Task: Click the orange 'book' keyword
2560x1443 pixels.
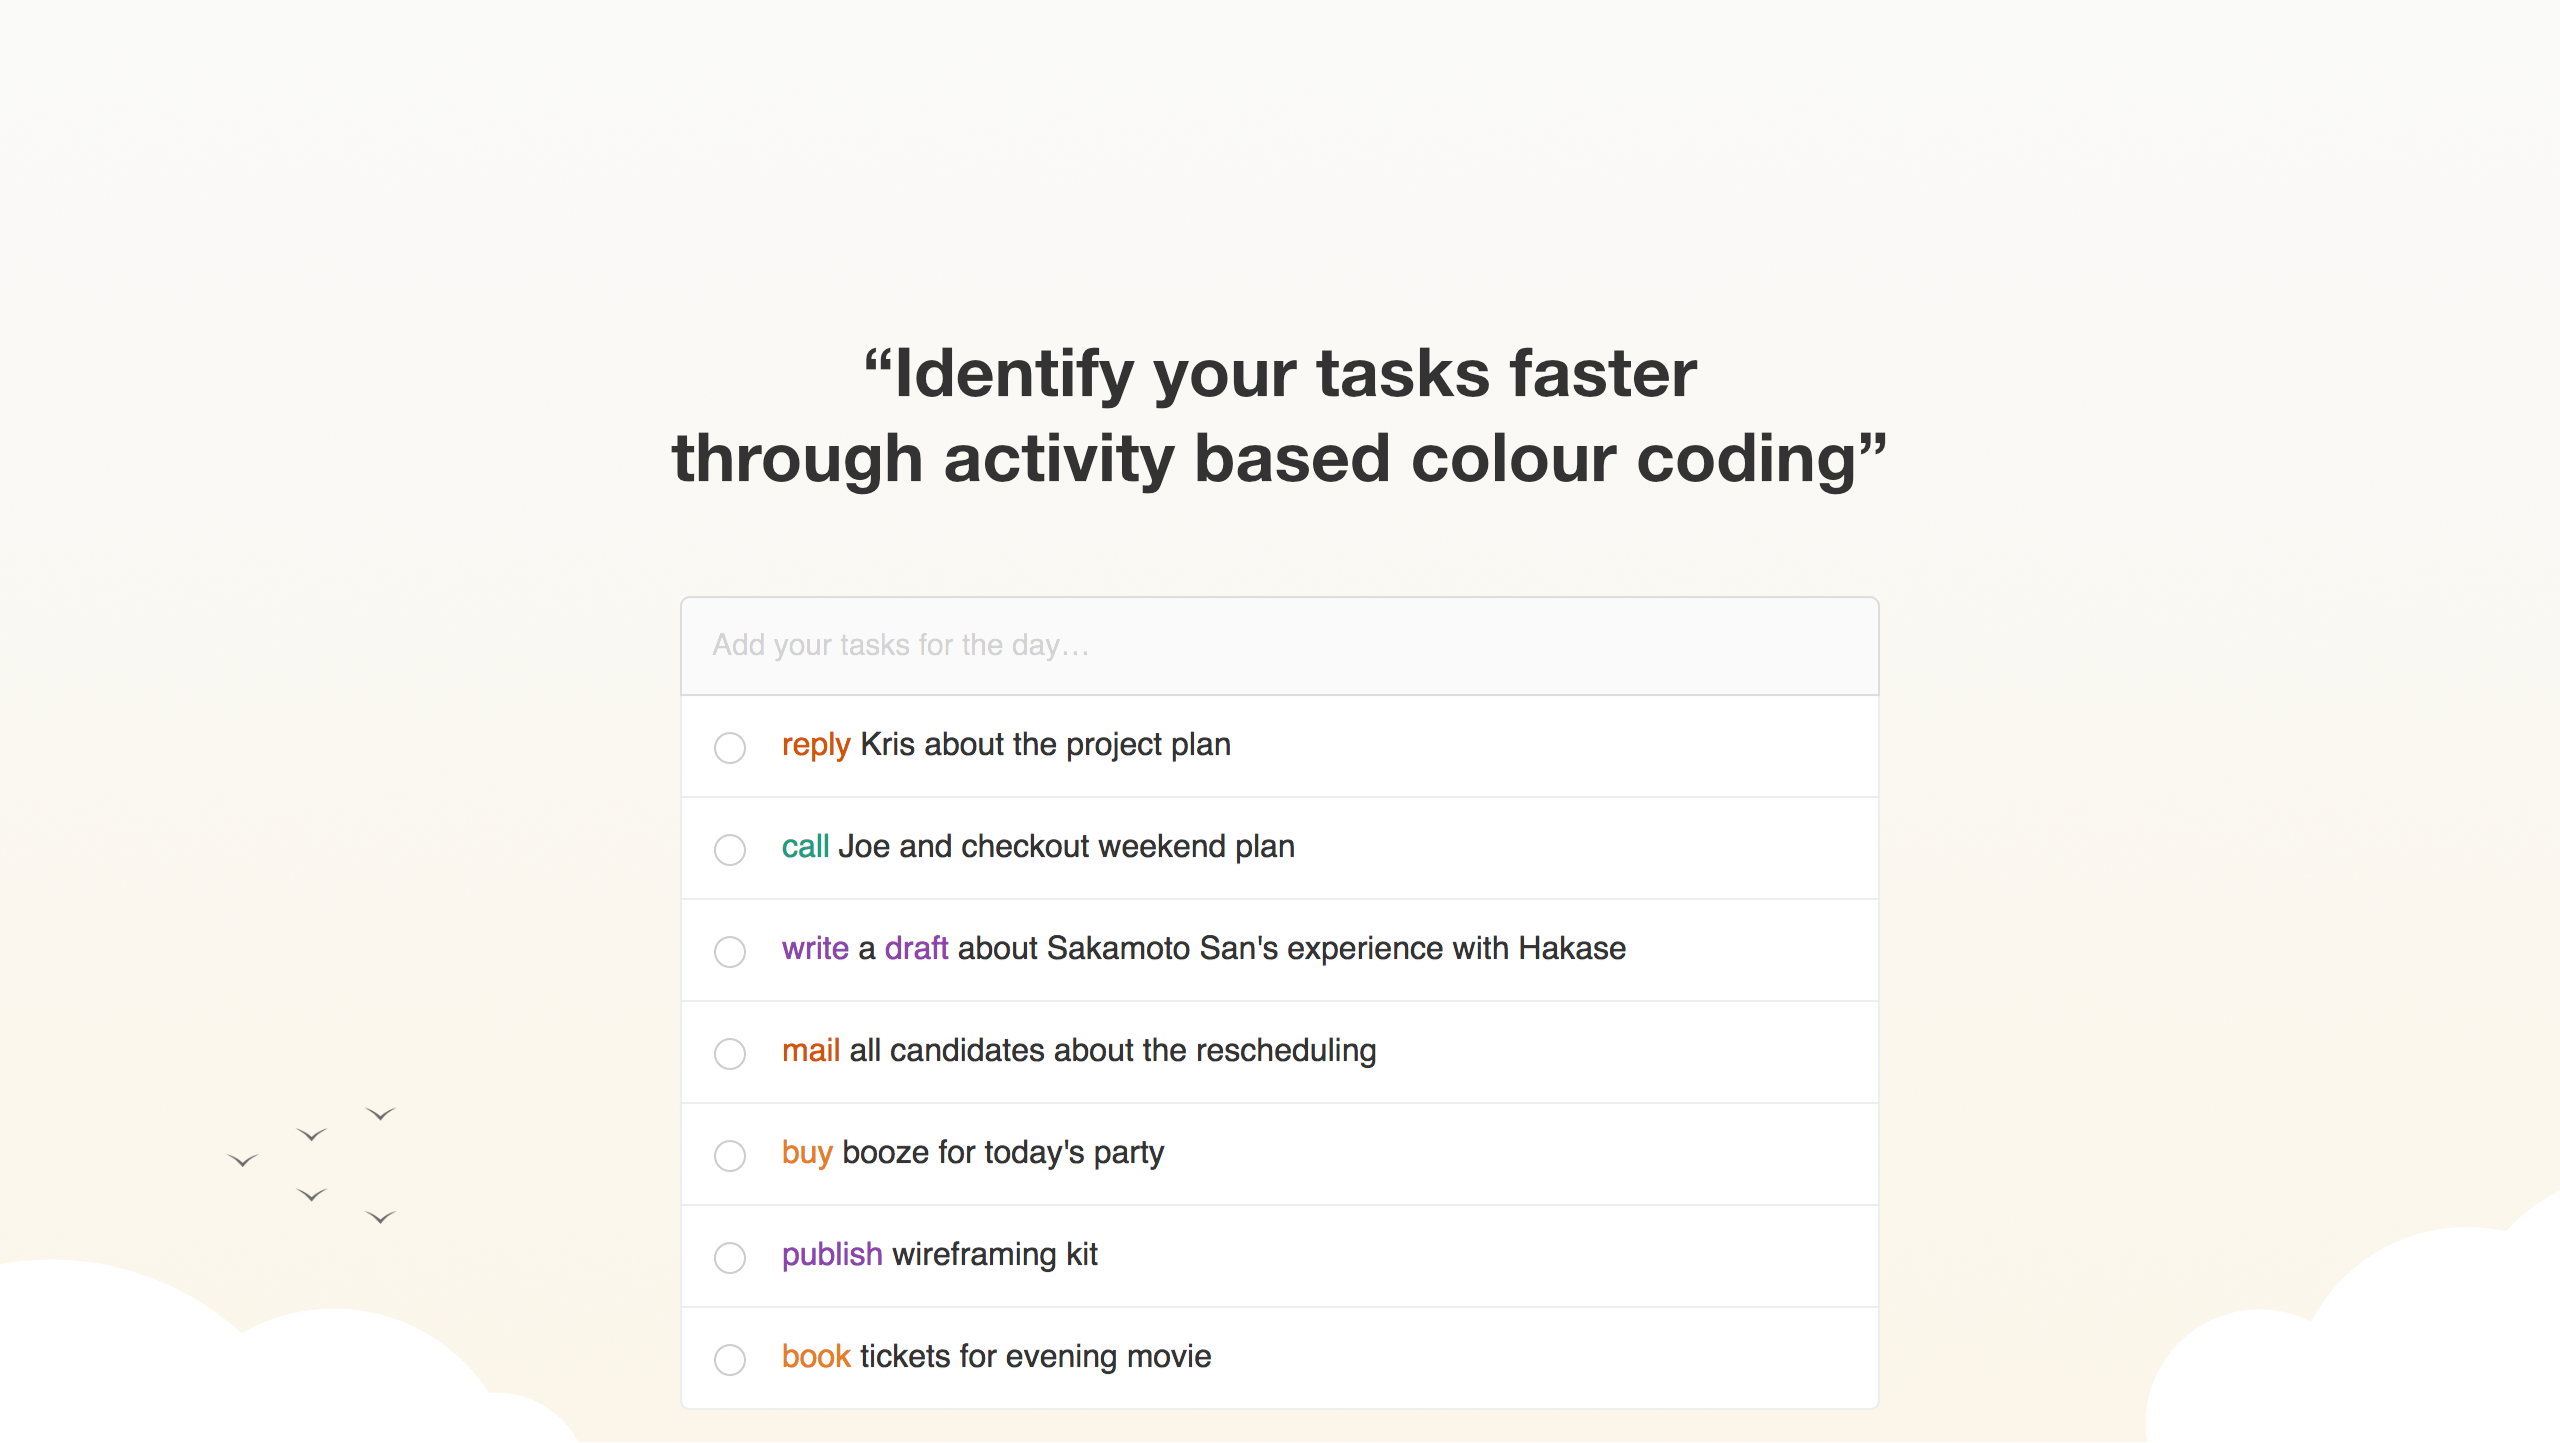Action: click(x=816, y=1357)
